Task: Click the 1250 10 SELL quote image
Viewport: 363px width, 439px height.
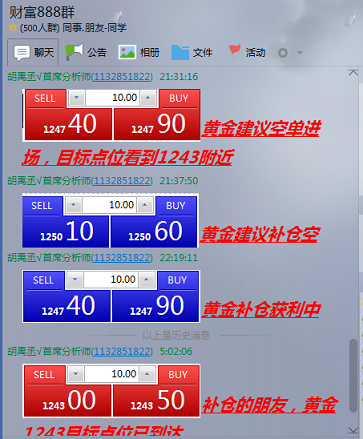Action: pos(66,231)
